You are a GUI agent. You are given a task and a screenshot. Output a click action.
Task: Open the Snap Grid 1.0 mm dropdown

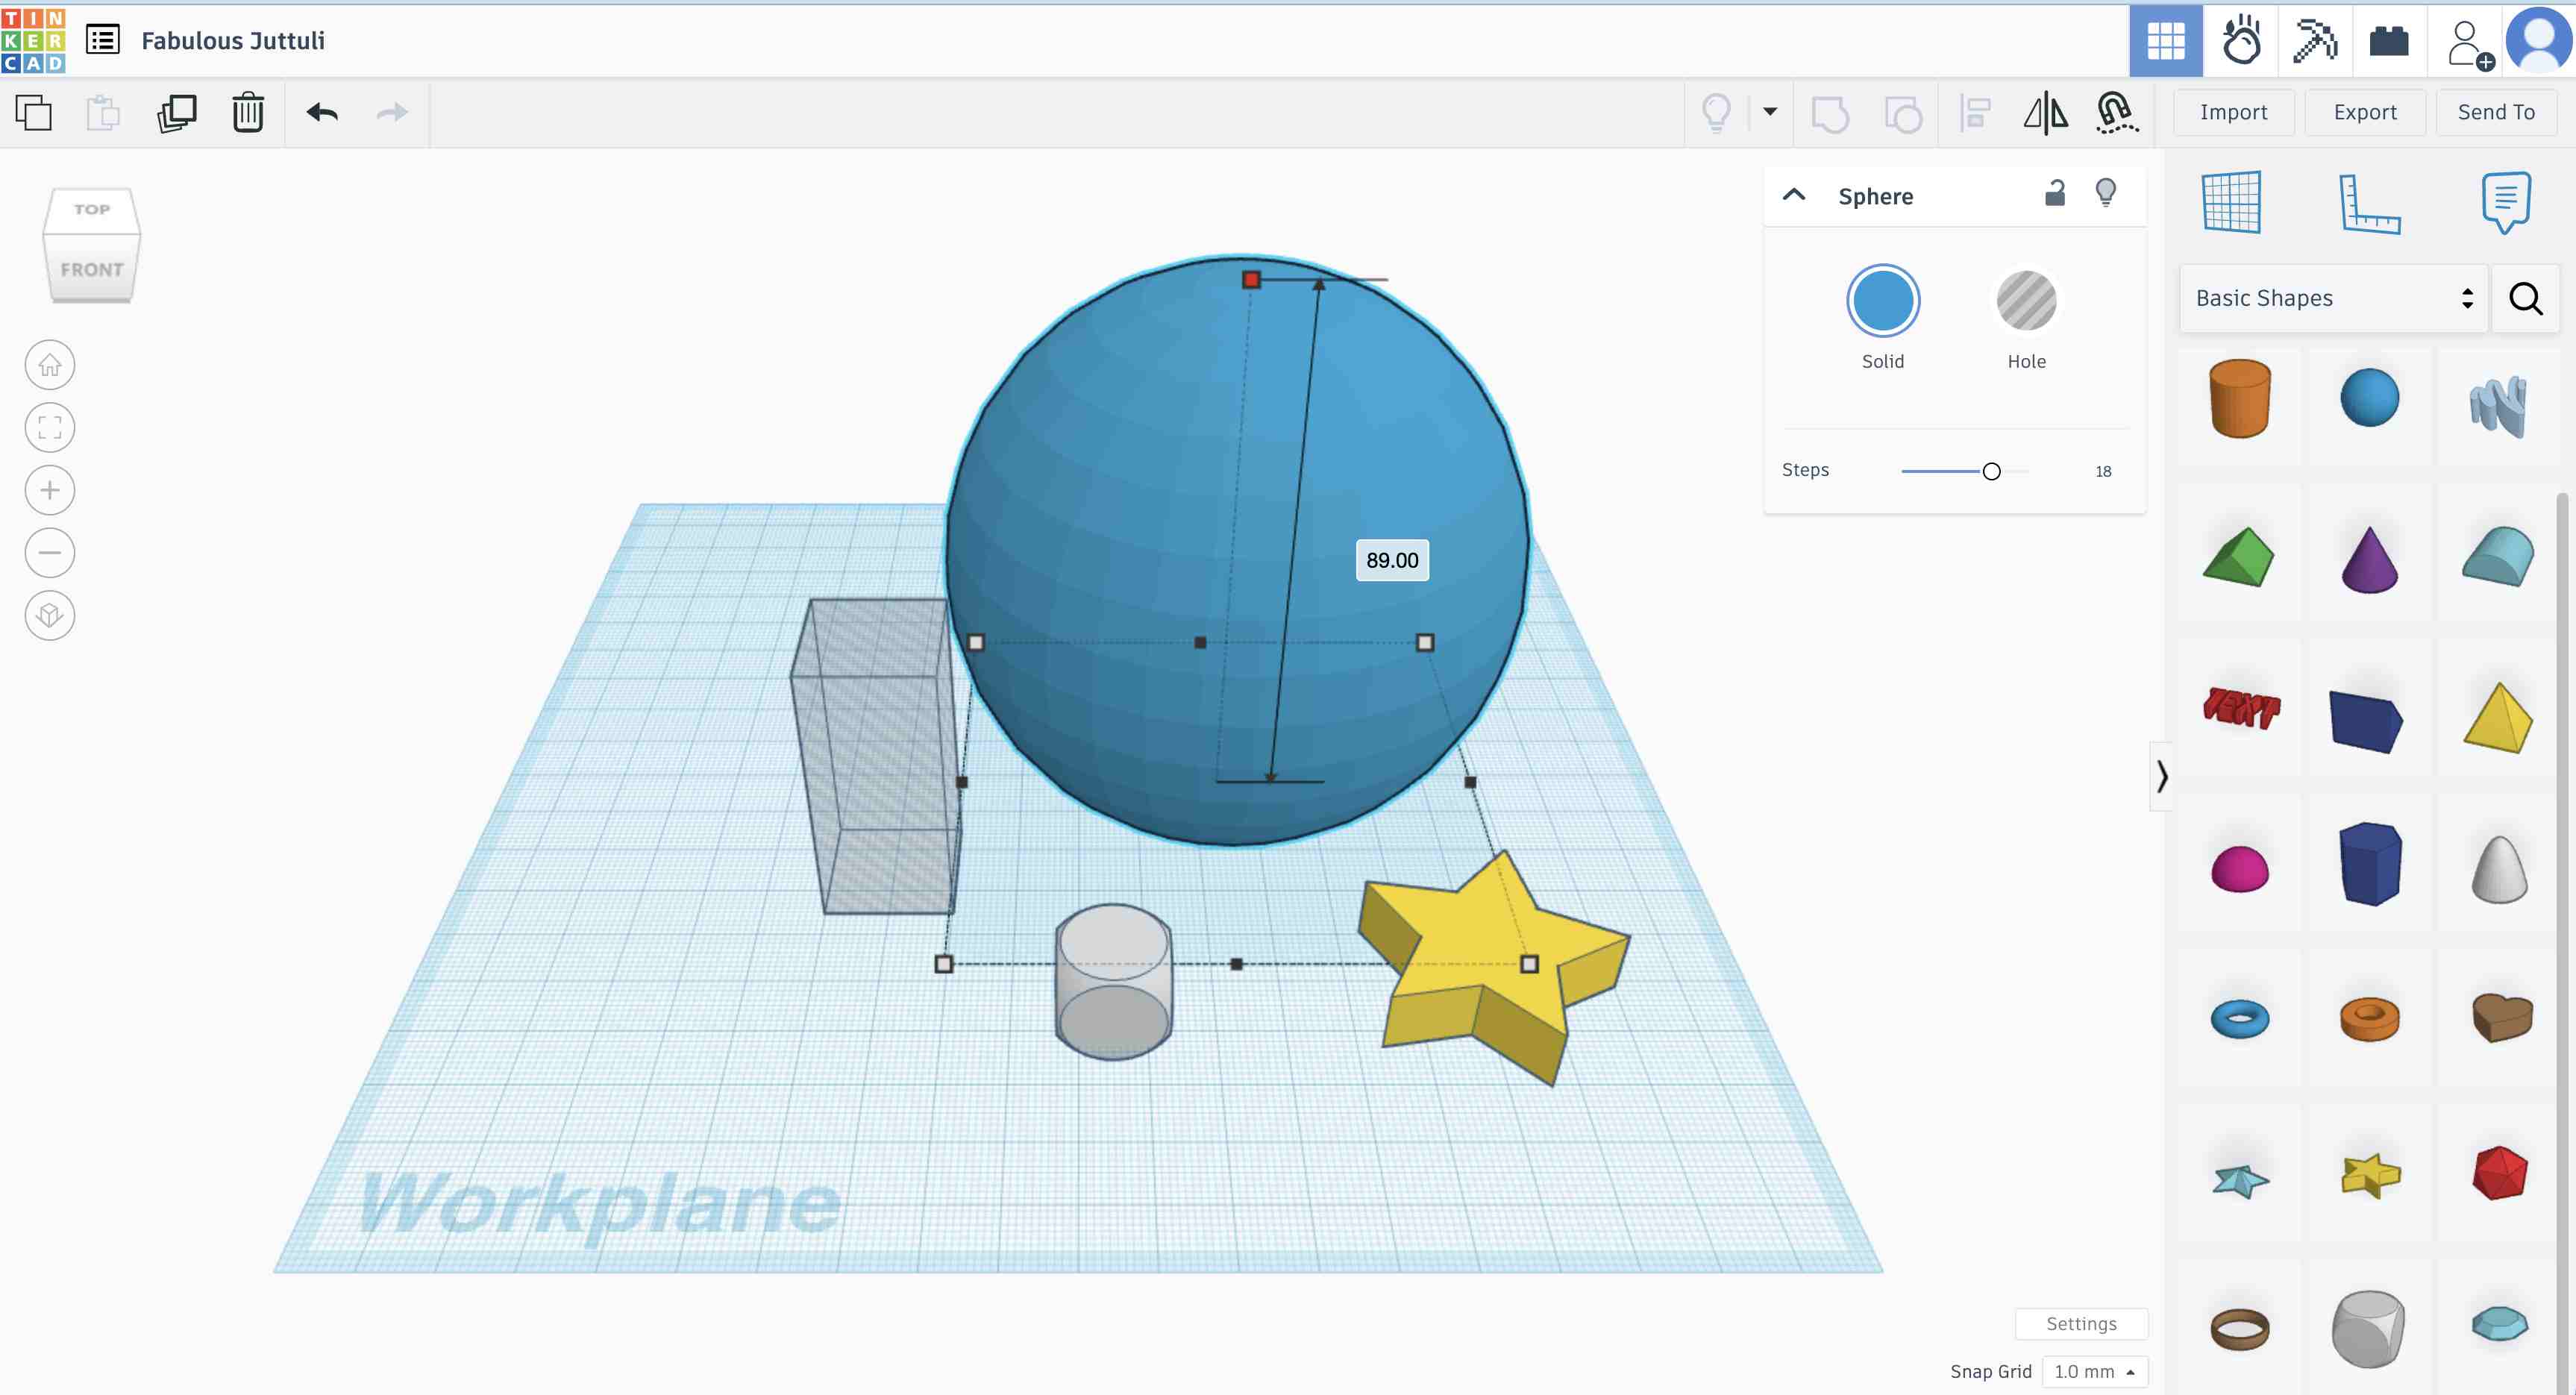pyautogui.click(x=2094, y=1372)
